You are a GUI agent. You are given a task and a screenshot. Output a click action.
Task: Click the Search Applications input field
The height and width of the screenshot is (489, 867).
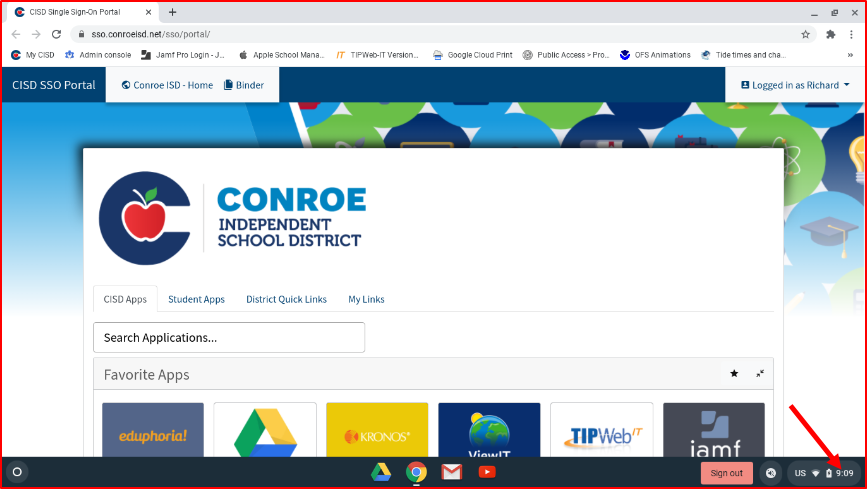click(x=229, y=338)
